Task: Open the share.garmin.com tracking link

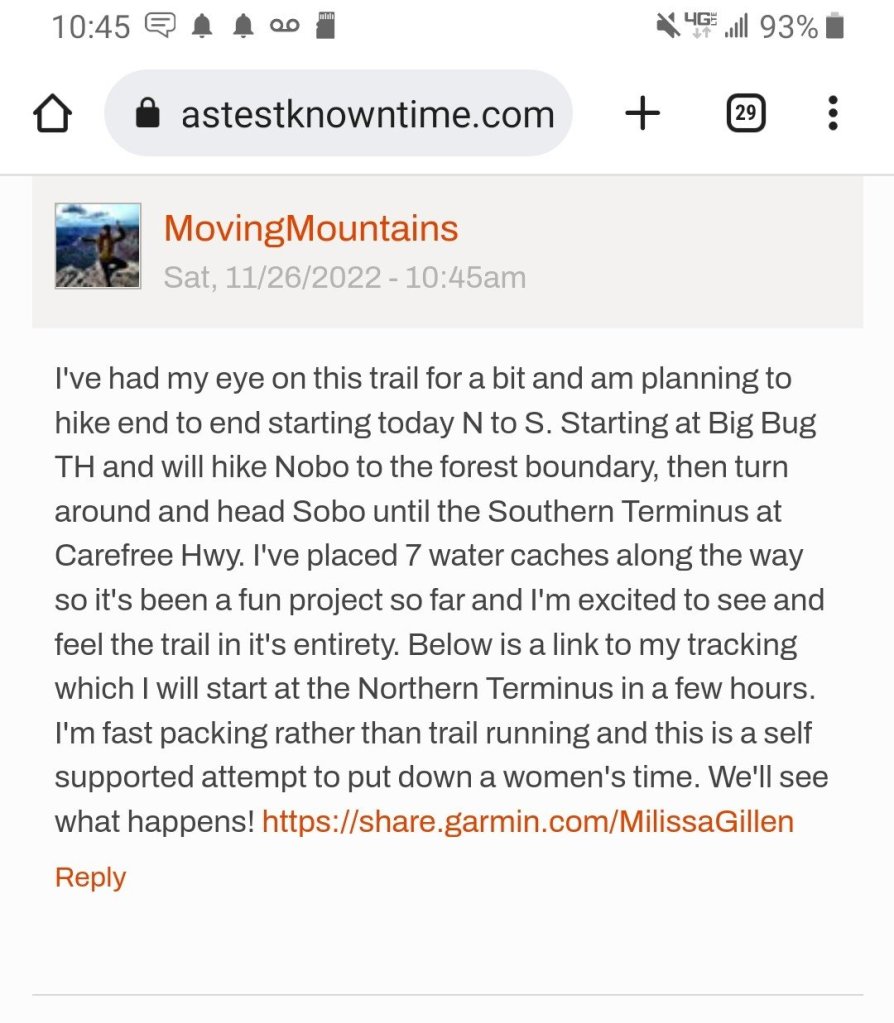Action: 527,822
